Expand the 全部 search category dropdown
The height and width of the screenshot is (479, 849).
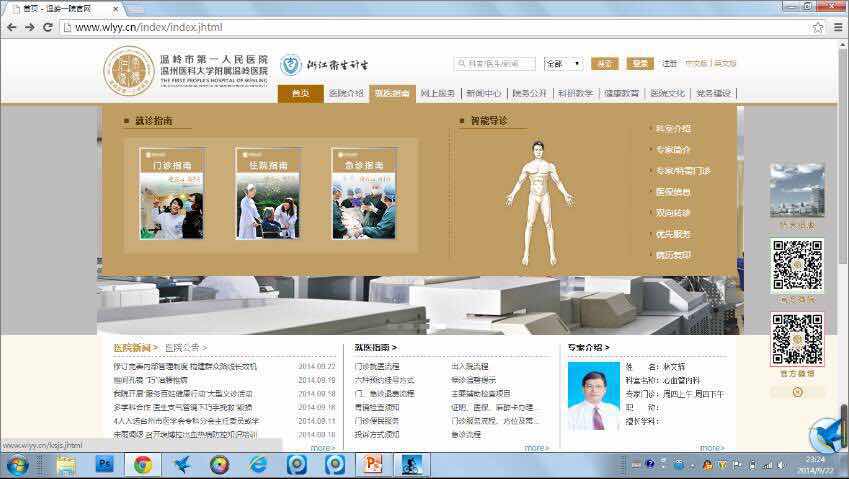click(x=564, y=64)
